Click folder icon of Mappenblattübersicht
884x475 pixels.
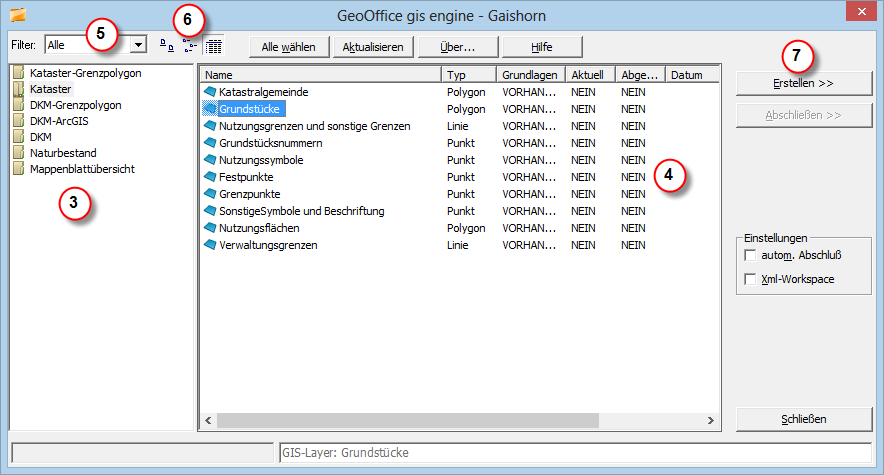pos(19,168)
